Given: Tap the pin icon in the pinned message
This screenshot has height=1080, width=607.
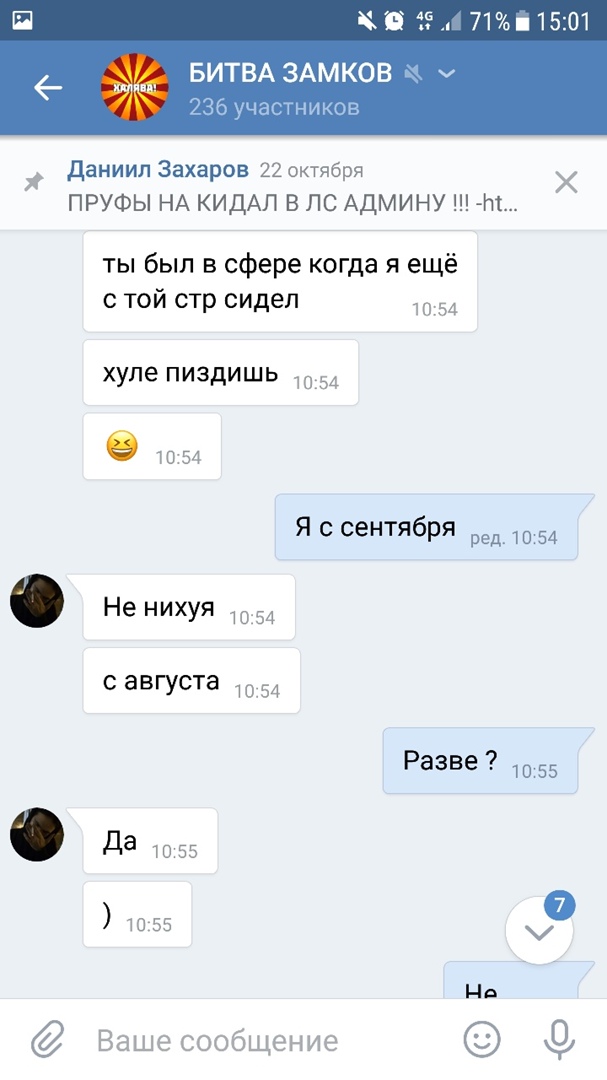Looking at the screenshot, I should (33, 182).
